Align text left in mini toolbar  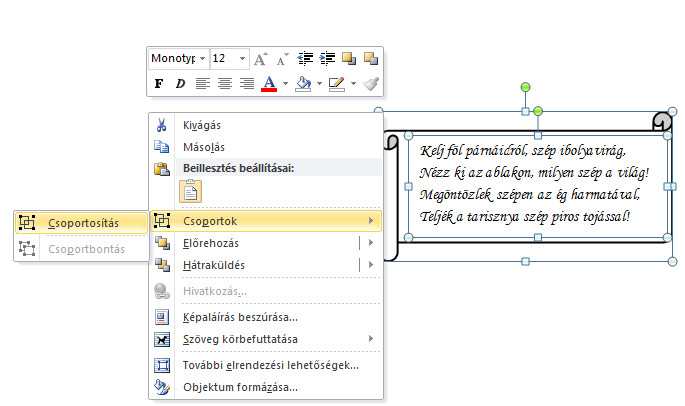203,83
